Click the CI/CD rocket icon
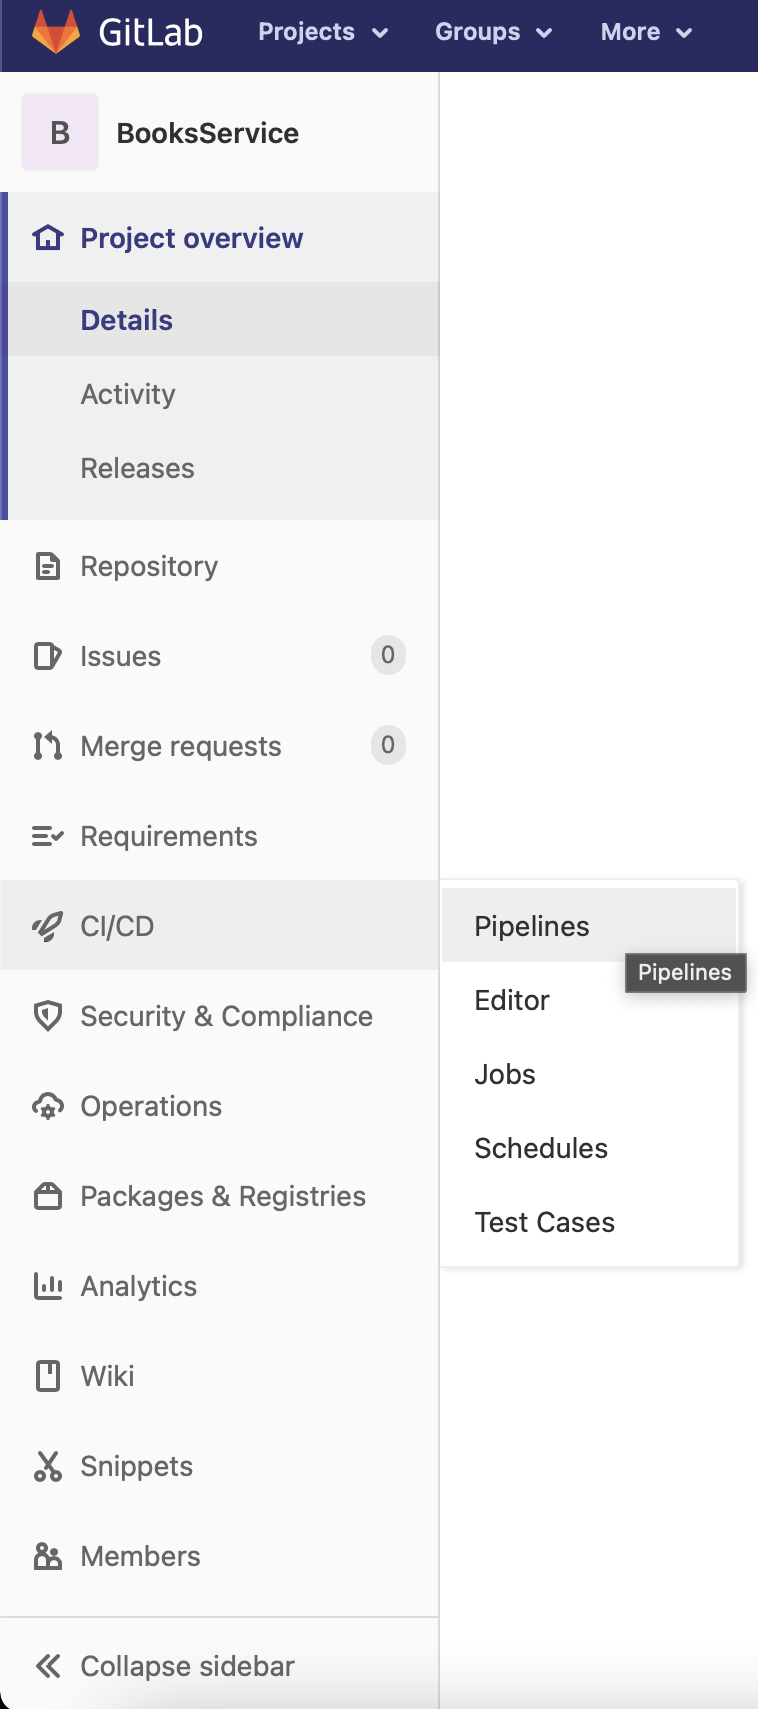This screenshot has height=1709, width=758. (47, 926)
